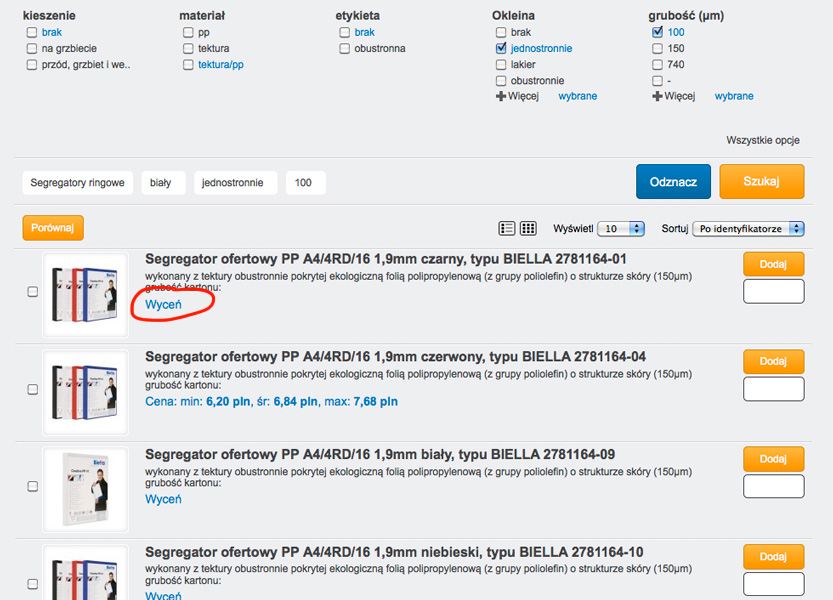Switch to list view icon
Screen dimensions: 833x600
click(x=507, y=229)
